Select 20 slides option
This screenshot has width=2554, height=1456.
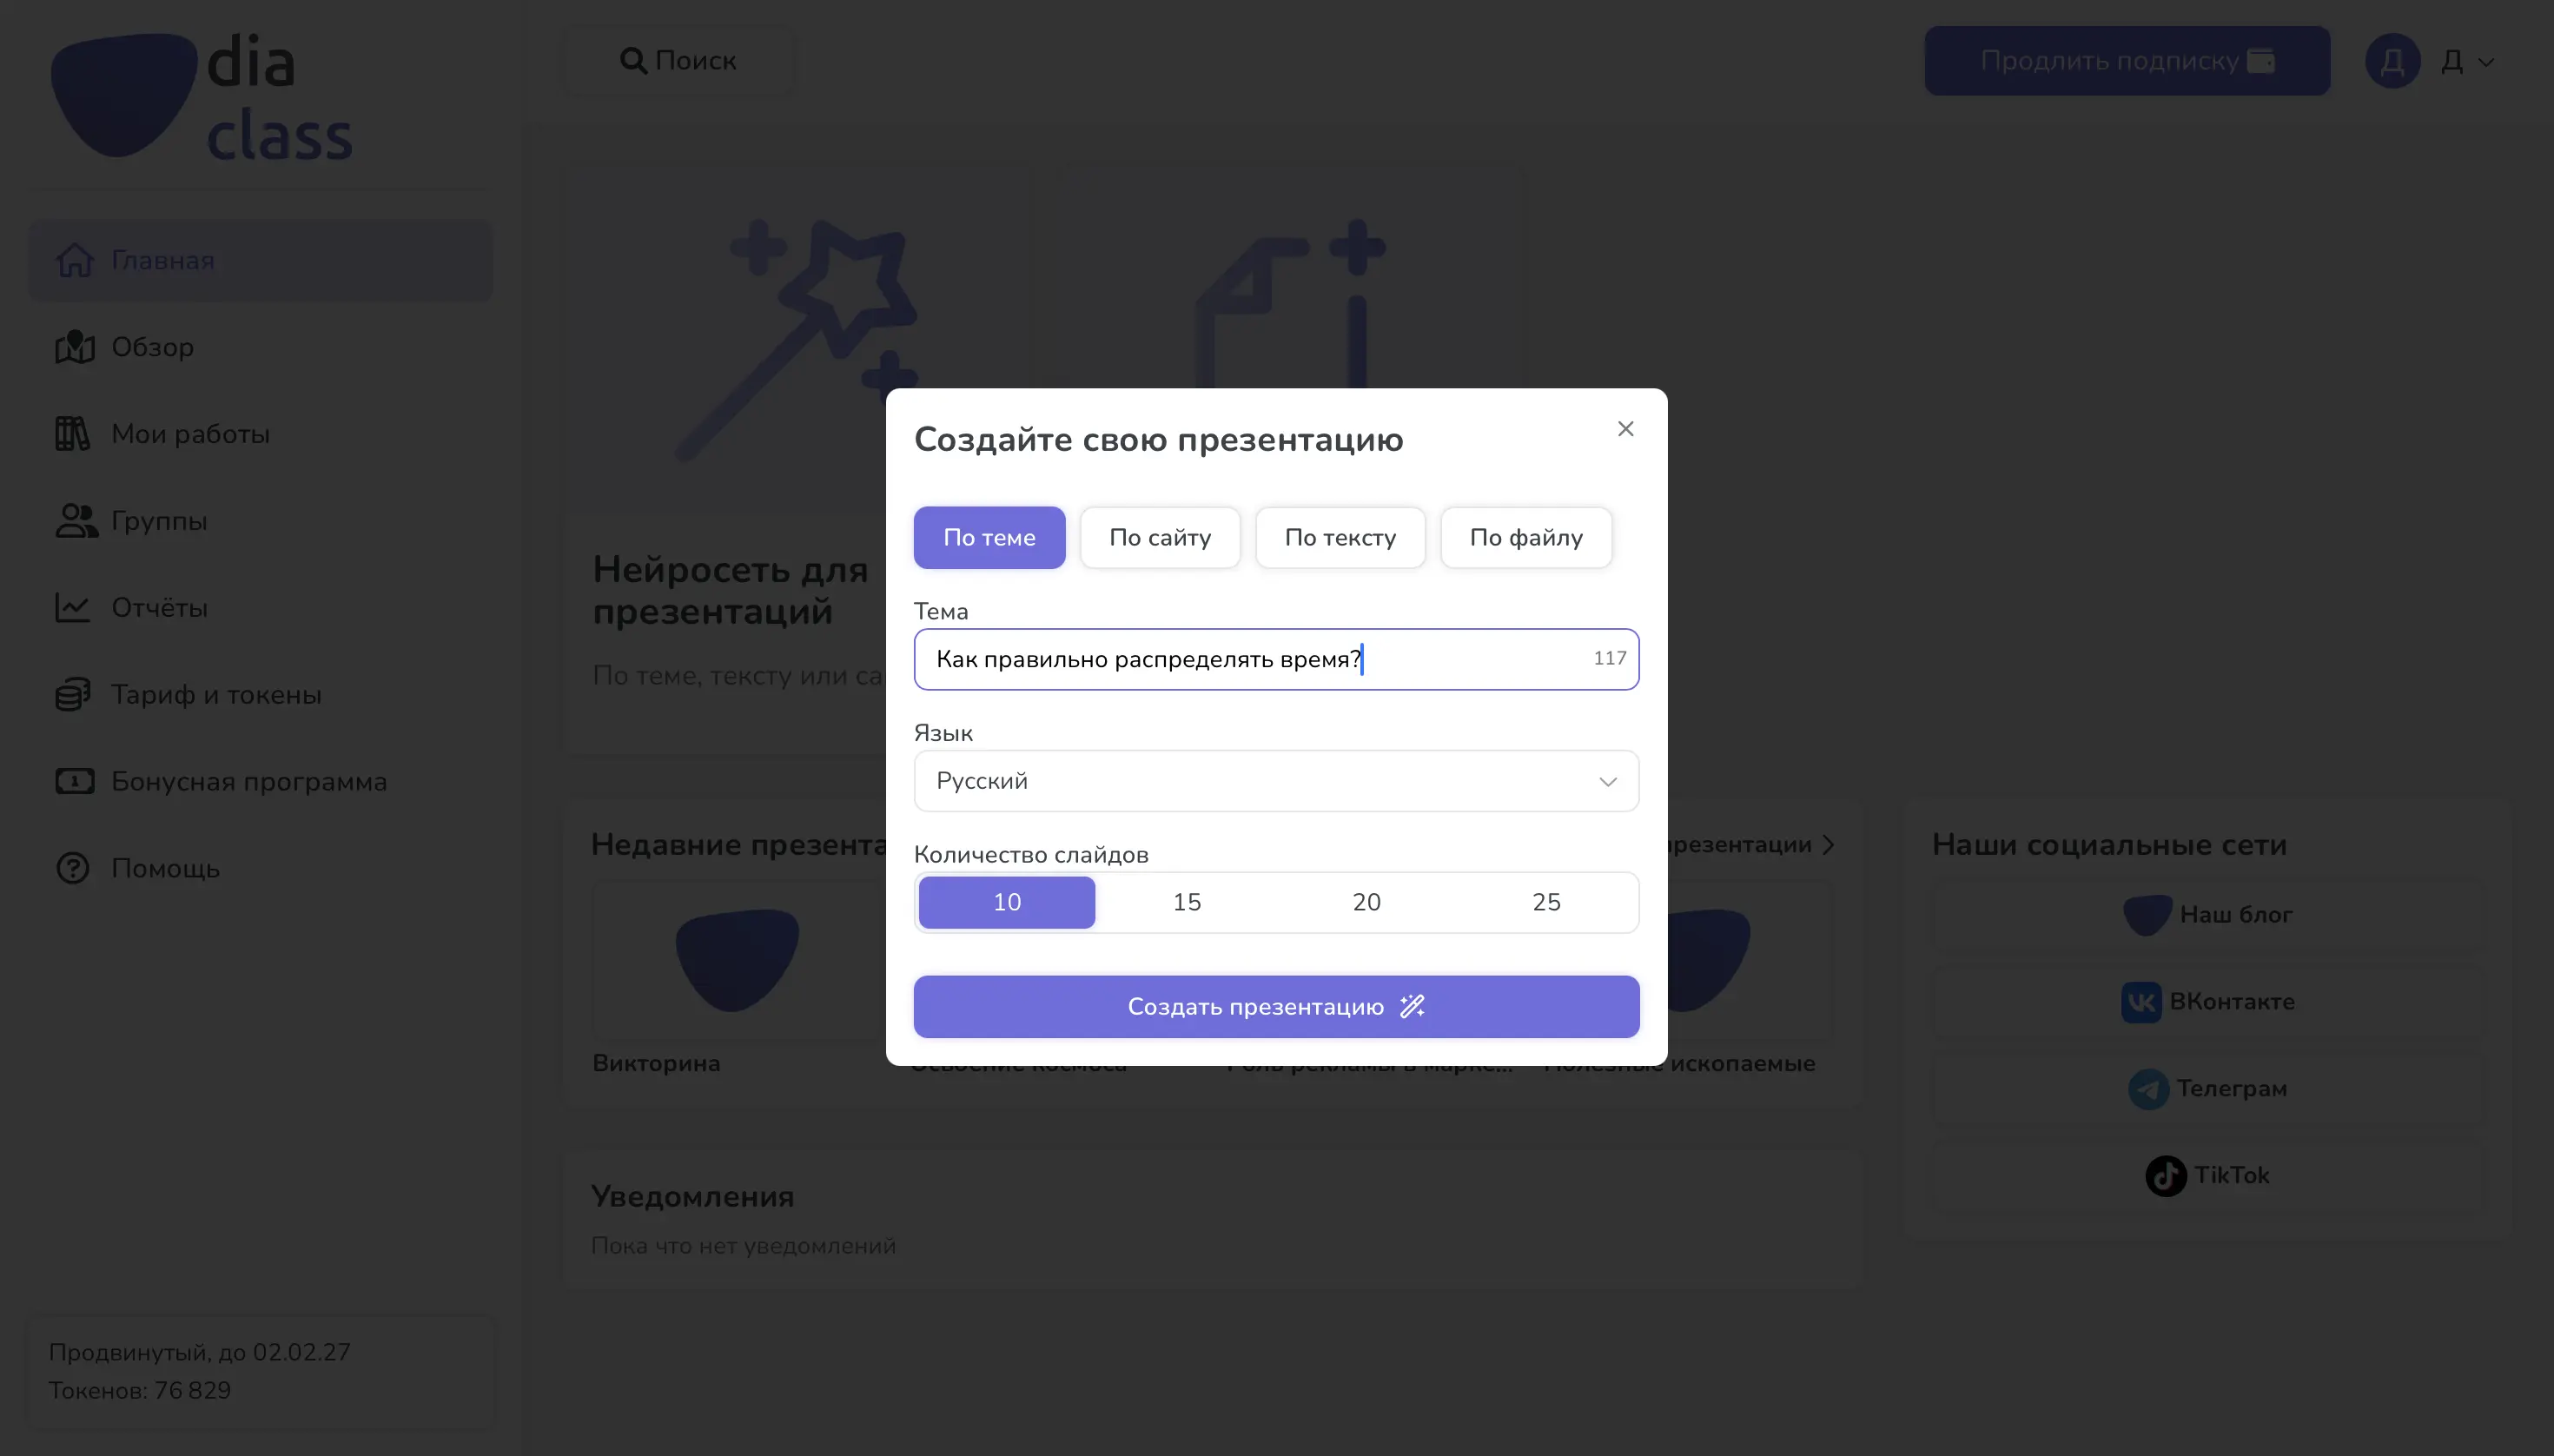(x=1366, y=902)
